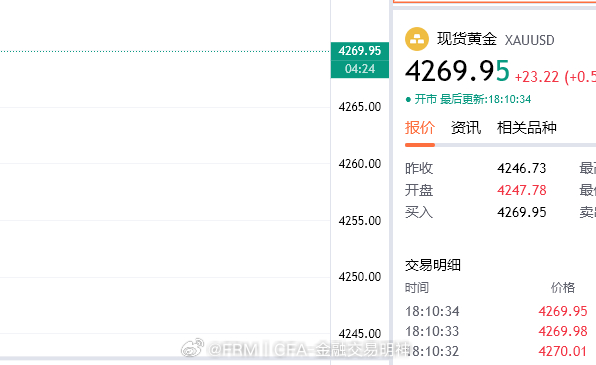Click the 时间 column header

click(x=417, y=287)
